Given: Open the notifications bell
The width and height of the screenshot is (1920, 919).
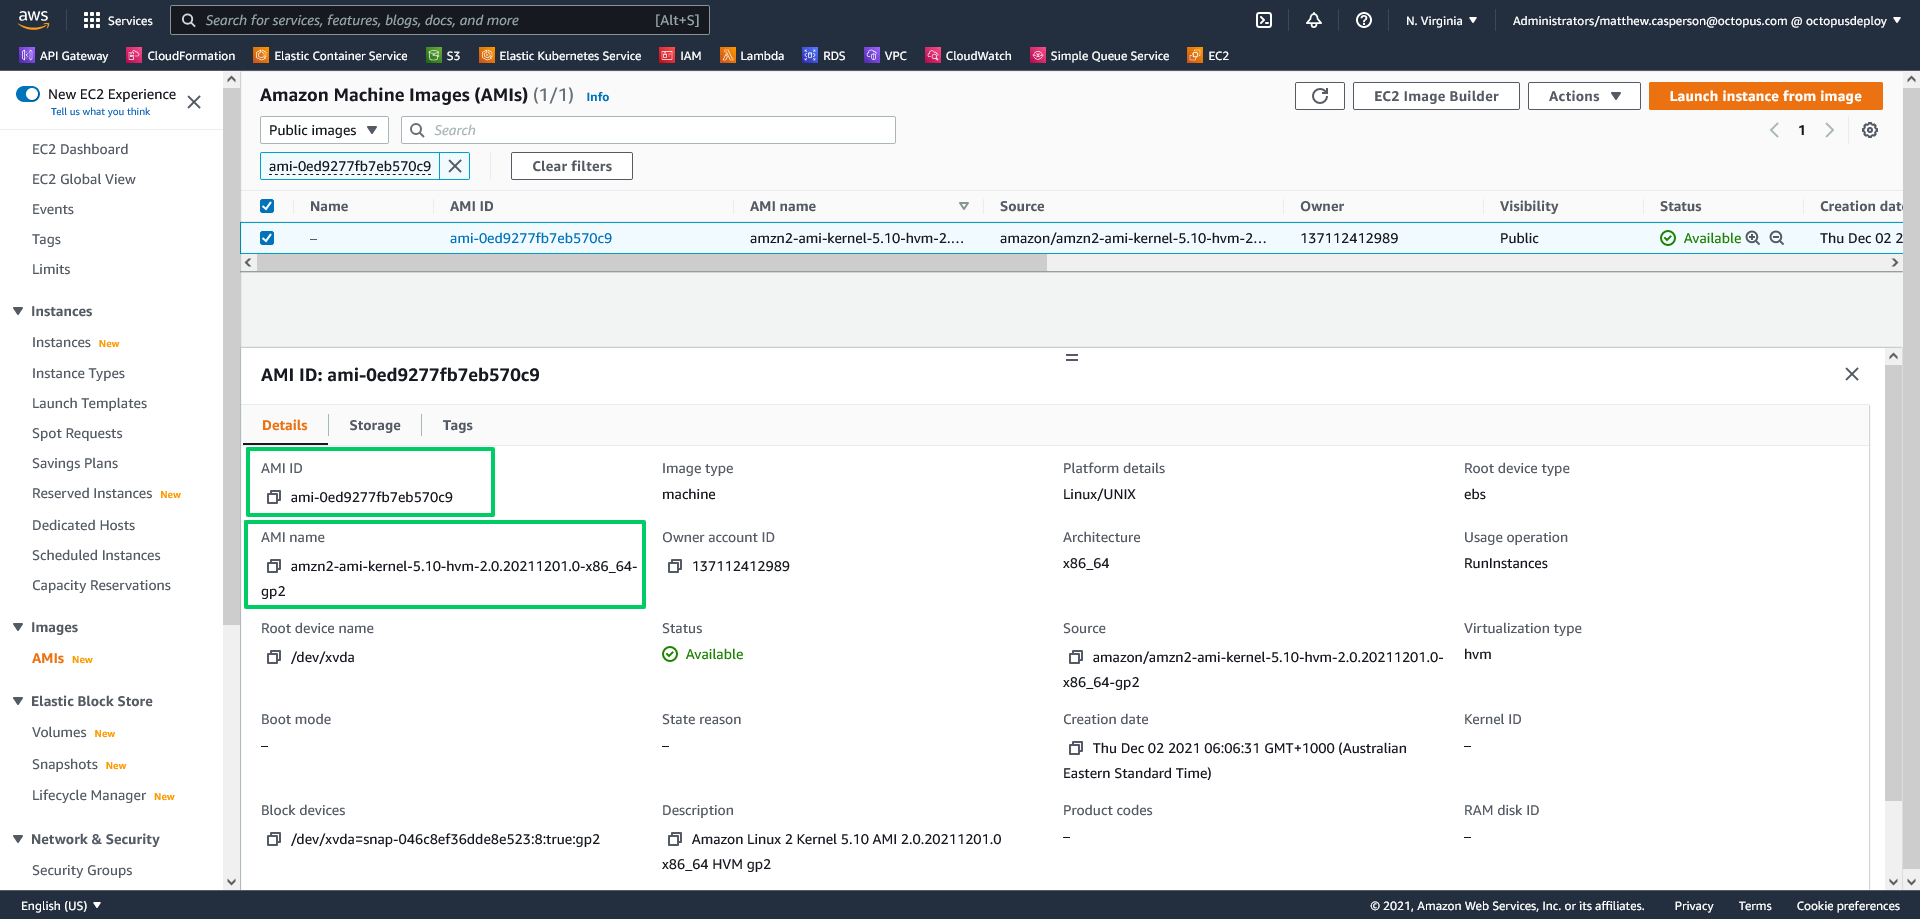Looking at the screenshot, I should tap(1314, 20).
